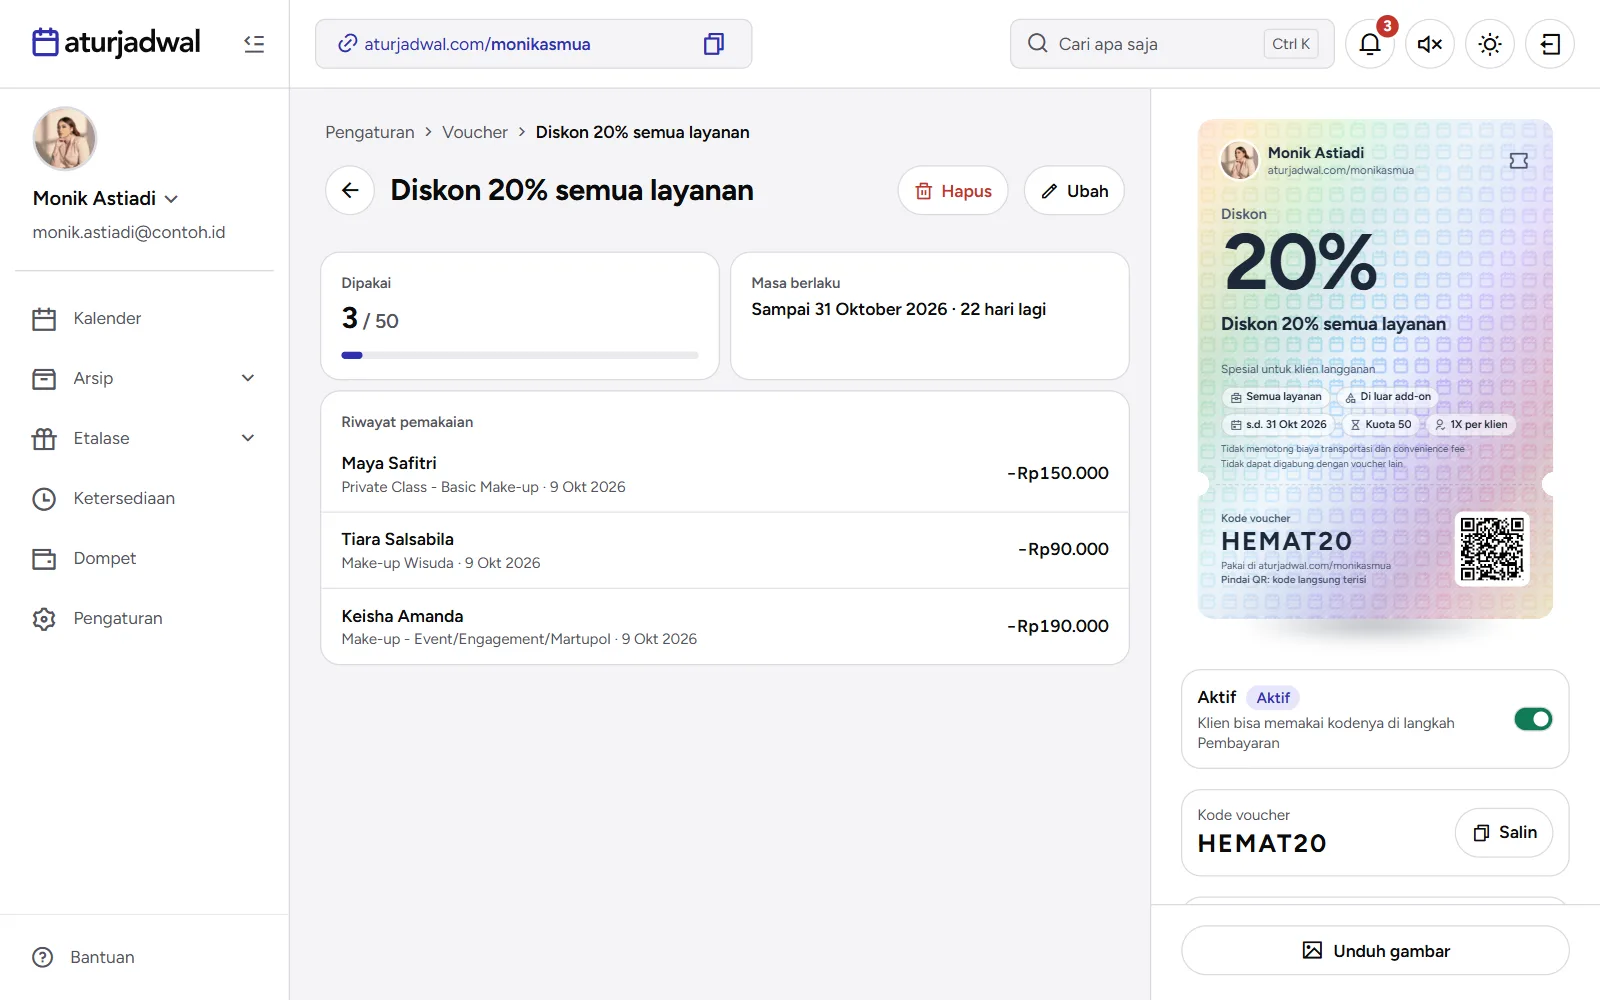The width and height of the screenshot is (1600, 1000).
Task: Click the Semua layanan tag on the voucher
Action: pos(1275,397)
